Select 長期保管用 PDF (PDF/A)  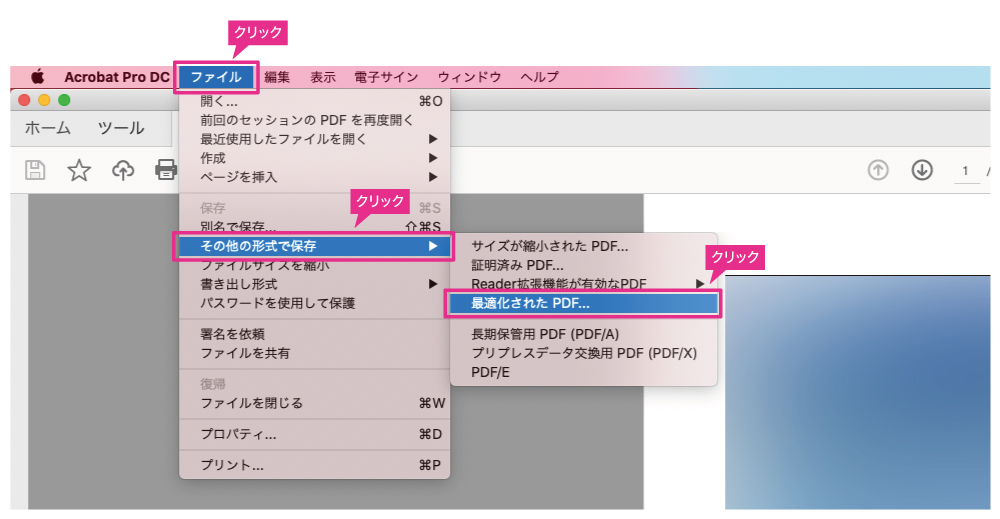pyautogui.click(x=584, y=334)
